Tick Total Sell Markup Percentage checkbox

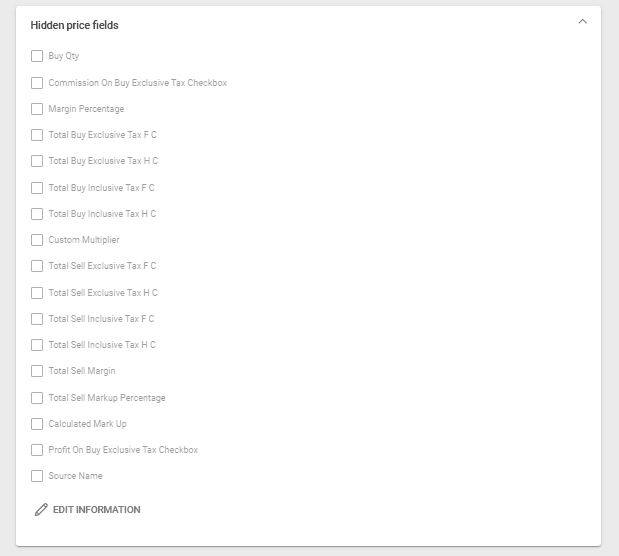tap(37, 398)
